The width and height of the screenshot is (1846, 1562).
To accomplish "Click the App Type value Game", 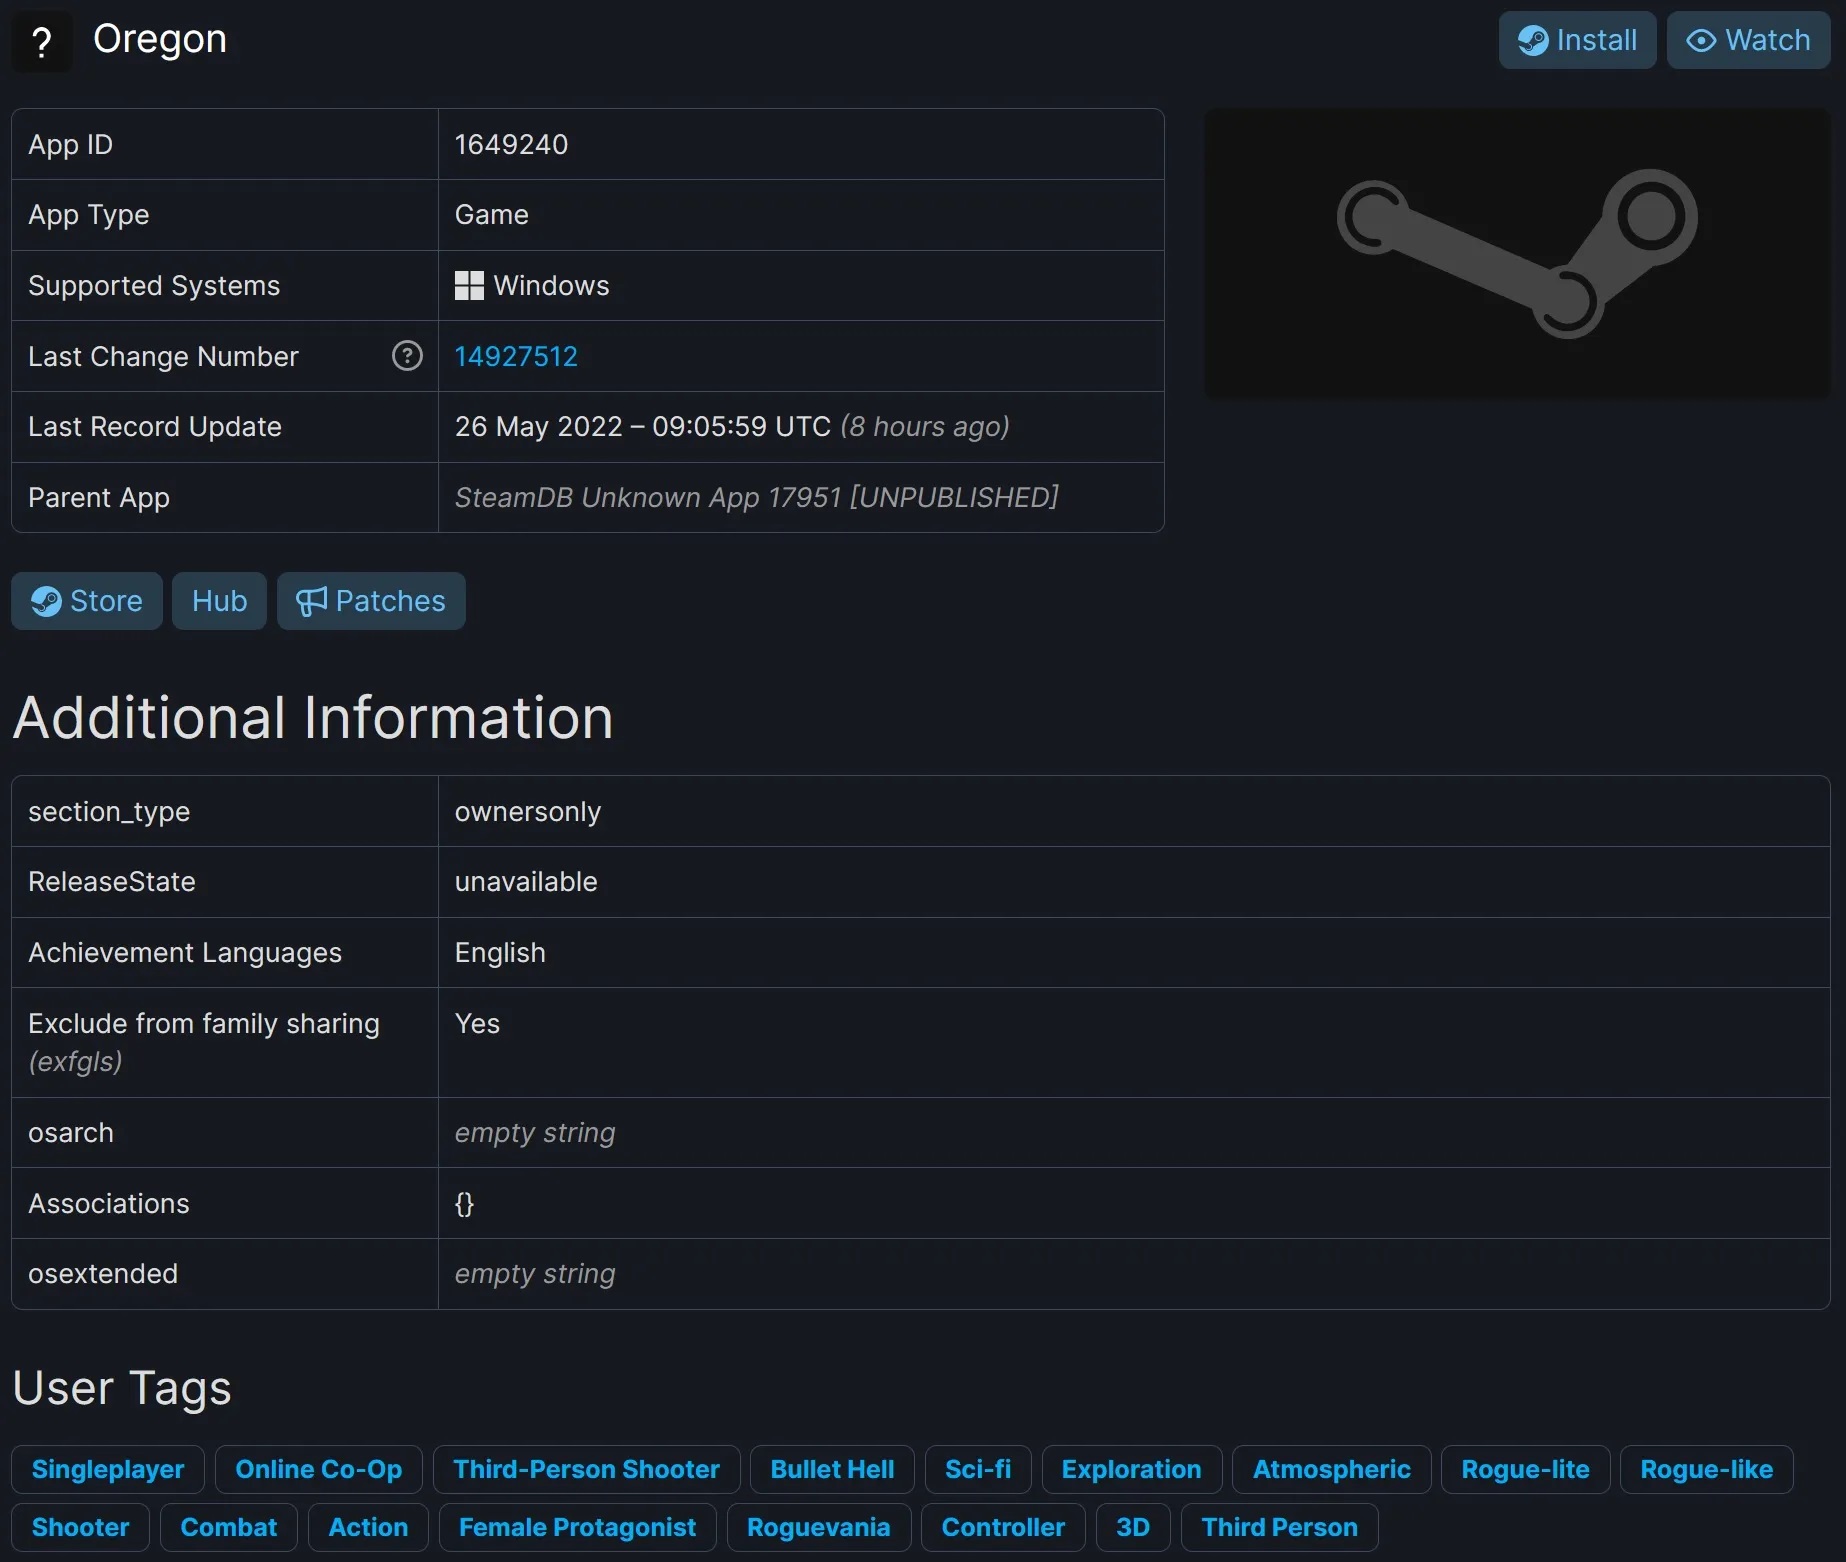I will tap(492, 215).
